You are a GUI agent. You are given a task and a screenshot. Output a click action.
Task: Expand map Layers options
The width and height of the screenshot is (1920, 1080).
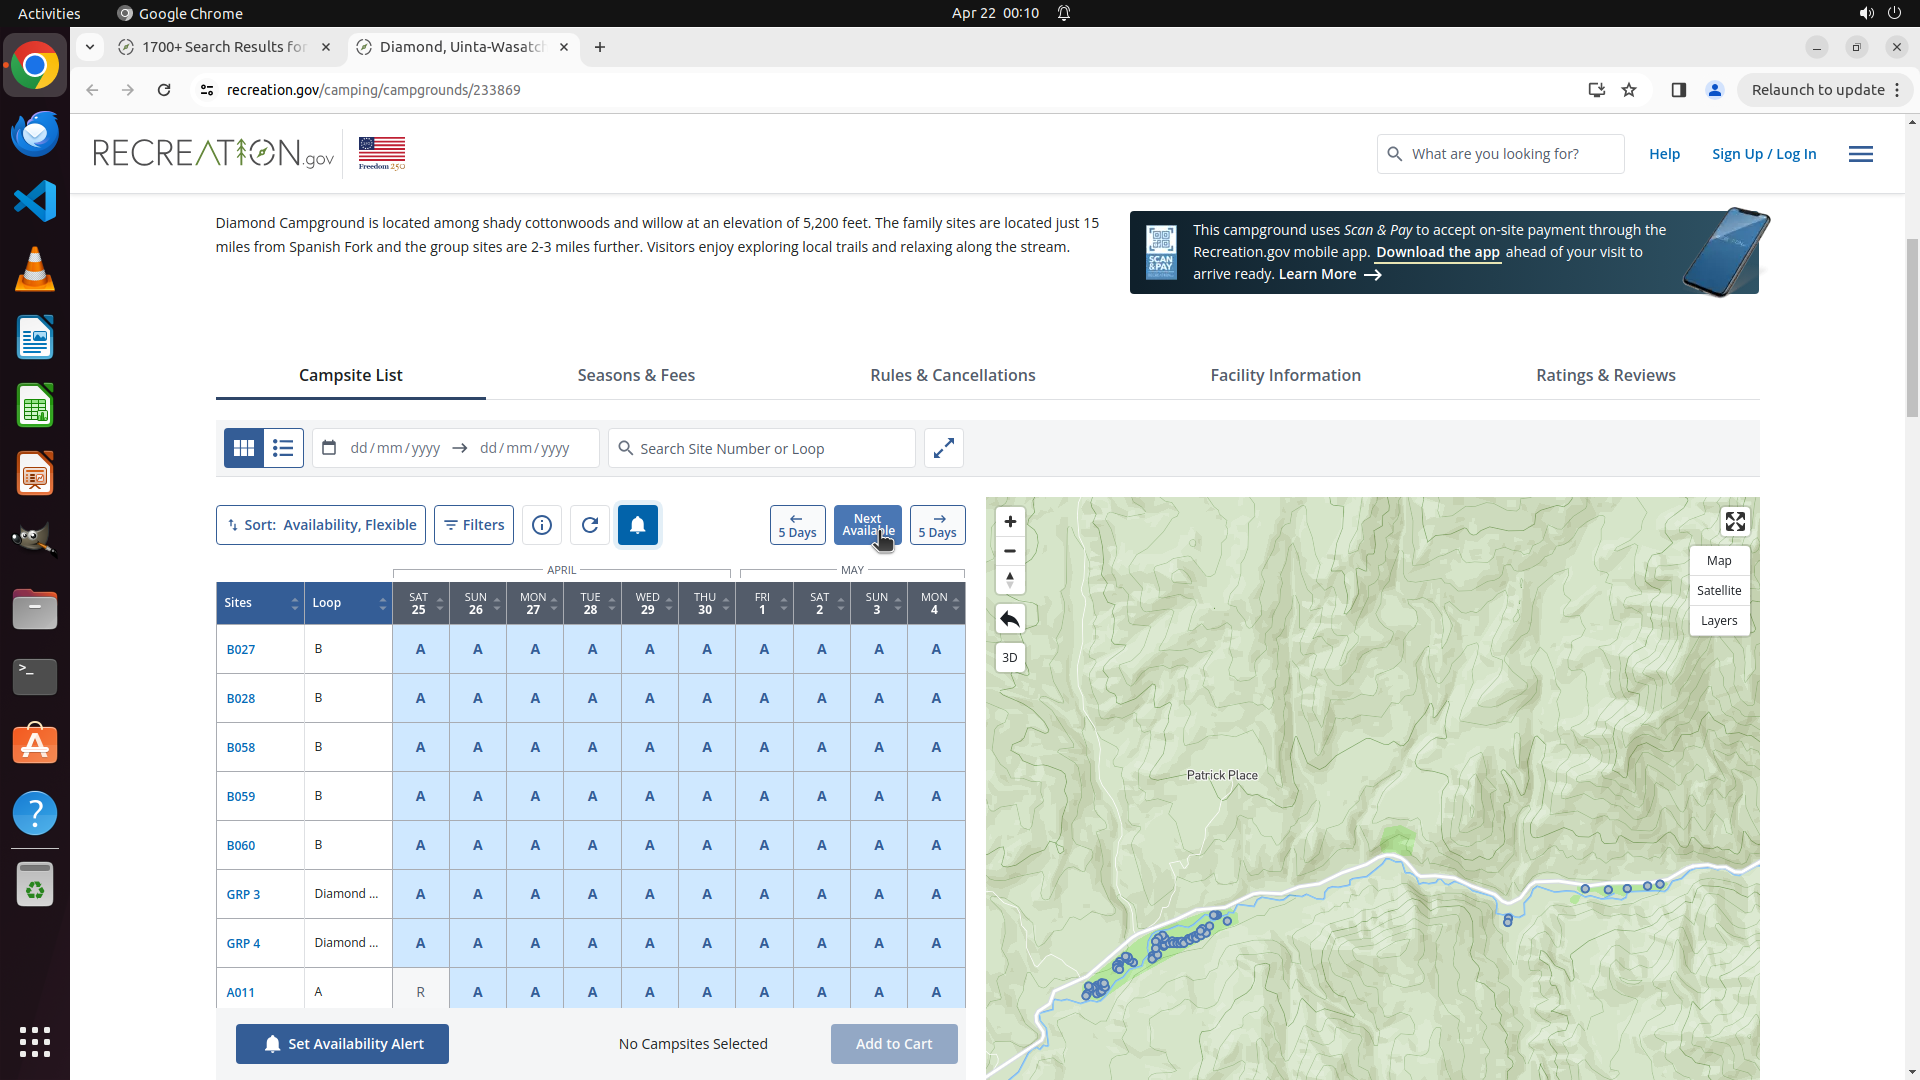click(1719, 621)
